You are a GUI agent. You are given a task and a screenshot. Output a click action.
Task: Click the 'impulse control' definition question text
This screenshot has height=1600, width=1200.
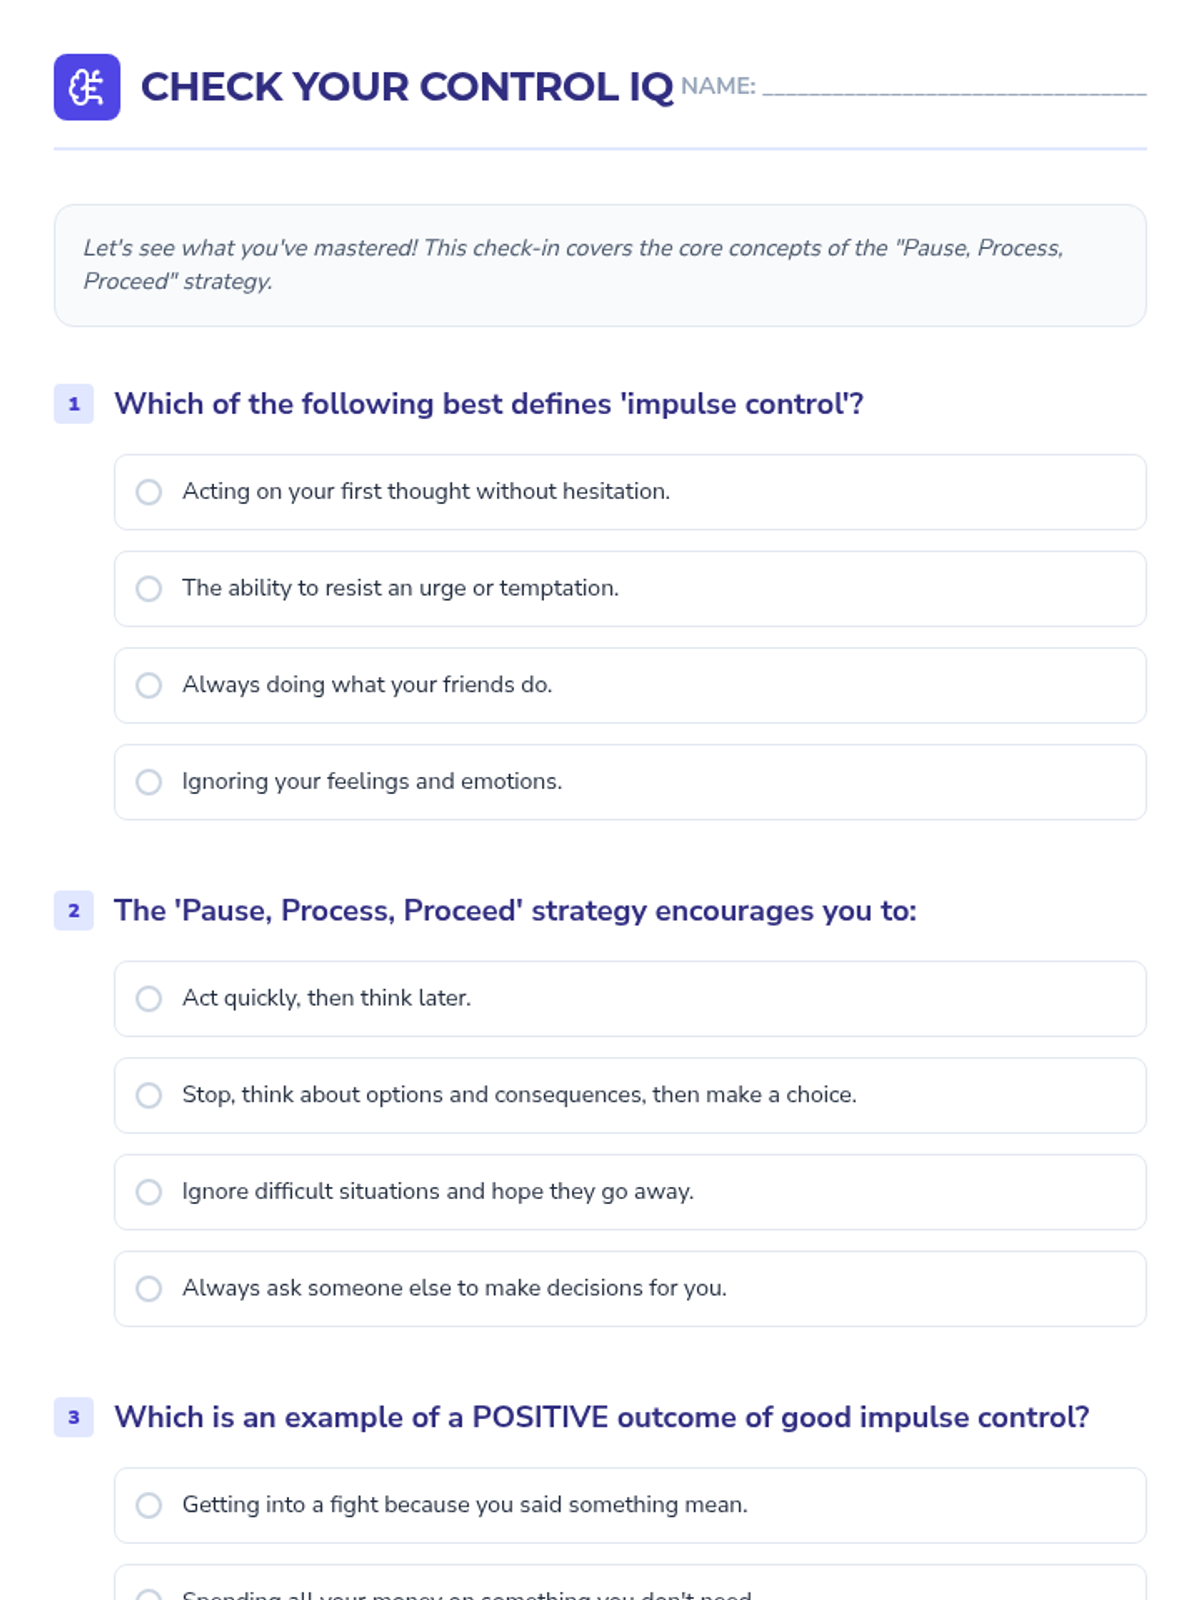tap(488, 404)
